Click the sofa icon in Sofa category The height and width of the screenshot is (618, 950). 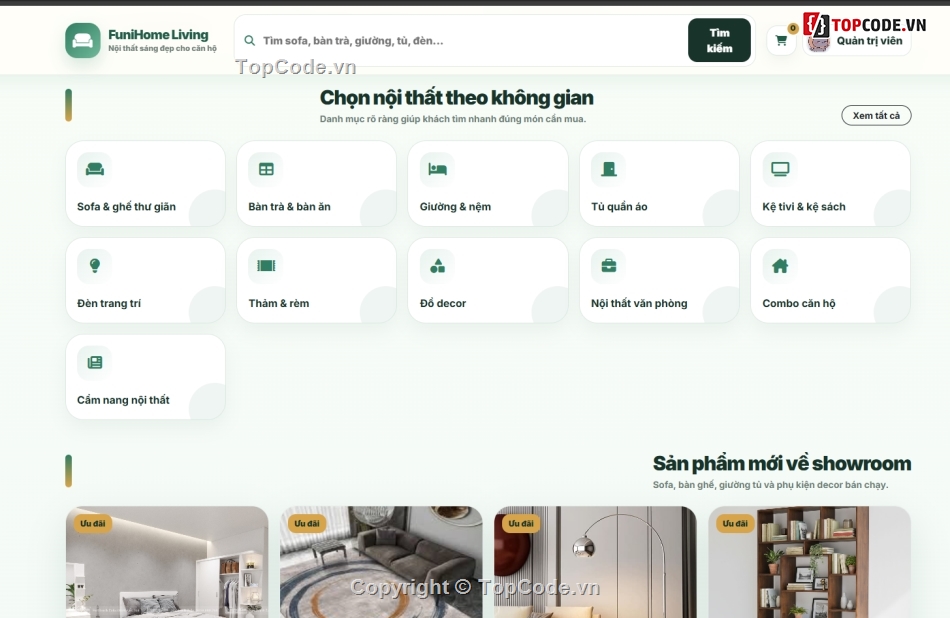[x=95, y=169]
